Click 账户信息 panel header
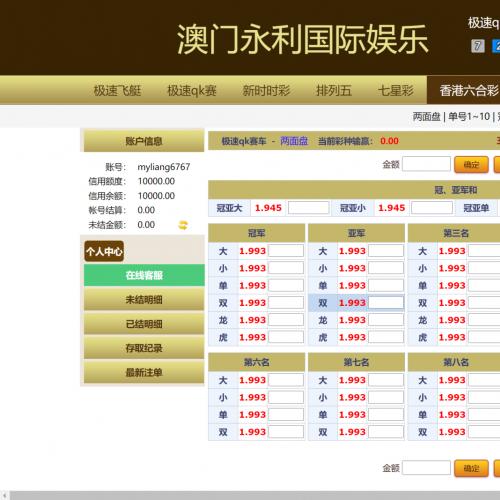Image resolution: width=500 pixels, height=500 pixels. [x=144, y=141]
